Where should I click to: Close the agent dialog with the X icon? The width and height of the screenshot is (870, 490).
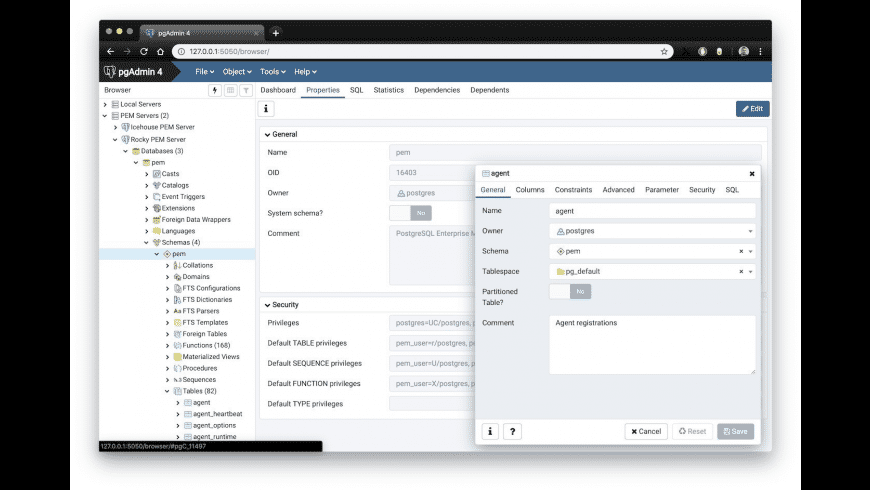752,174
